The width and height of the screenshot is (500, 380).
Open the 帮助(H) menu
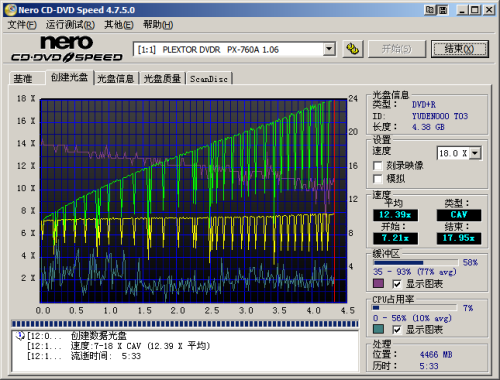[x=158, y=25]
